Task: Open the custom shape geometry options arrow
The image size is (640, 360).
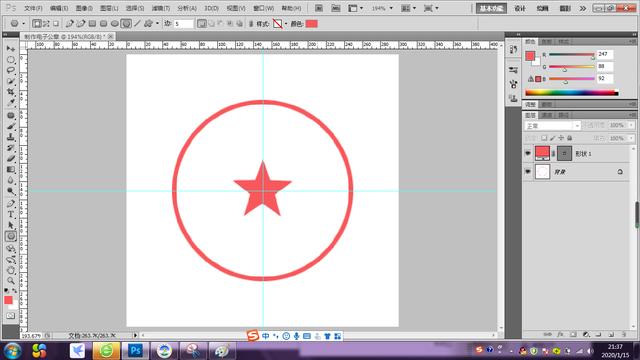Action: coord(158,24)
